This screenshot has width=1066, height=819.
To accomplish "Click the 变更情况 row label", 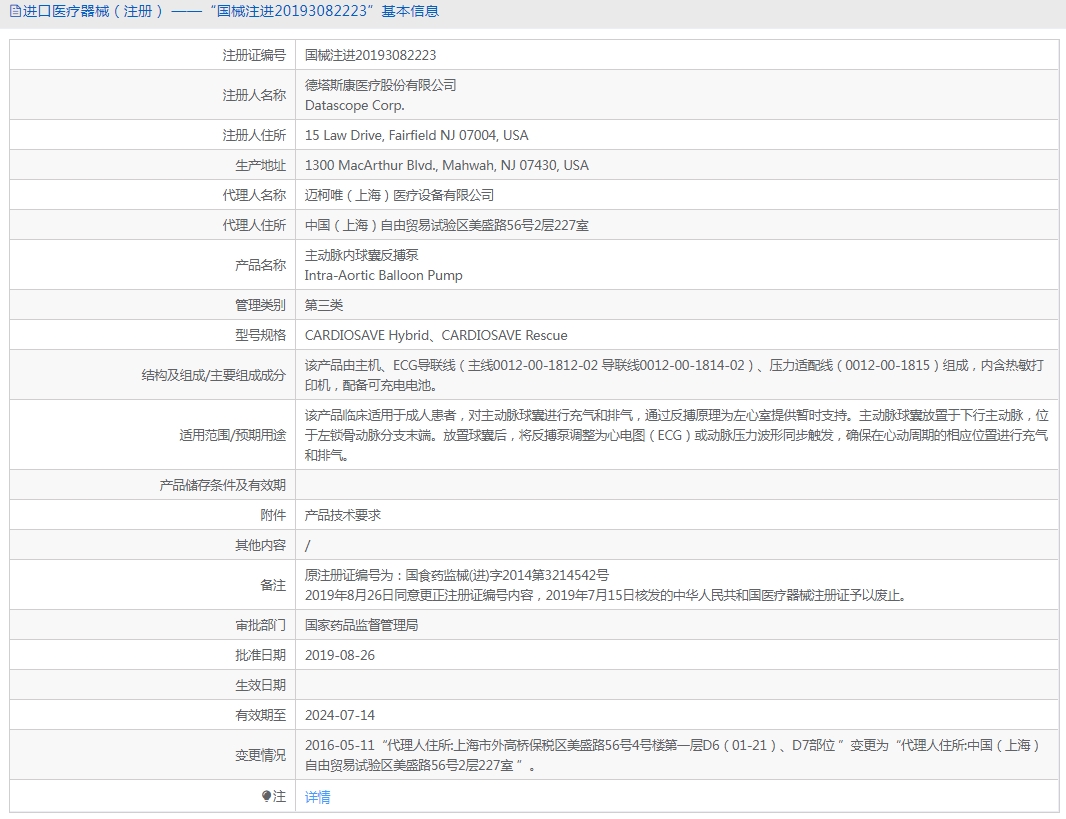I will pyautogui.click(x=260, y=755).
